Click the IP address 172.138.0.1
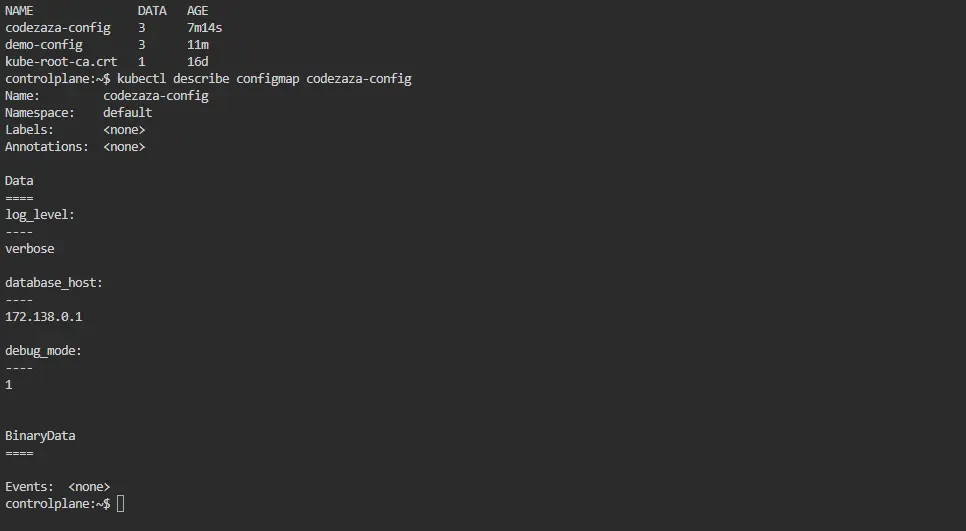Viewport: 966px width, 531px height. 44,317
